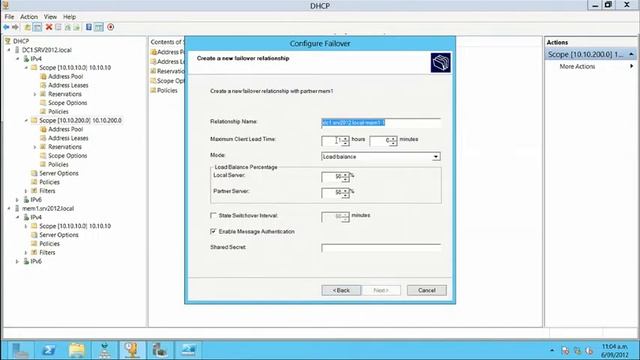This screenshot has width=640, height=360.
Task: Adjust the Partner Server percentage spinner
Action: [x=345, y=193]
